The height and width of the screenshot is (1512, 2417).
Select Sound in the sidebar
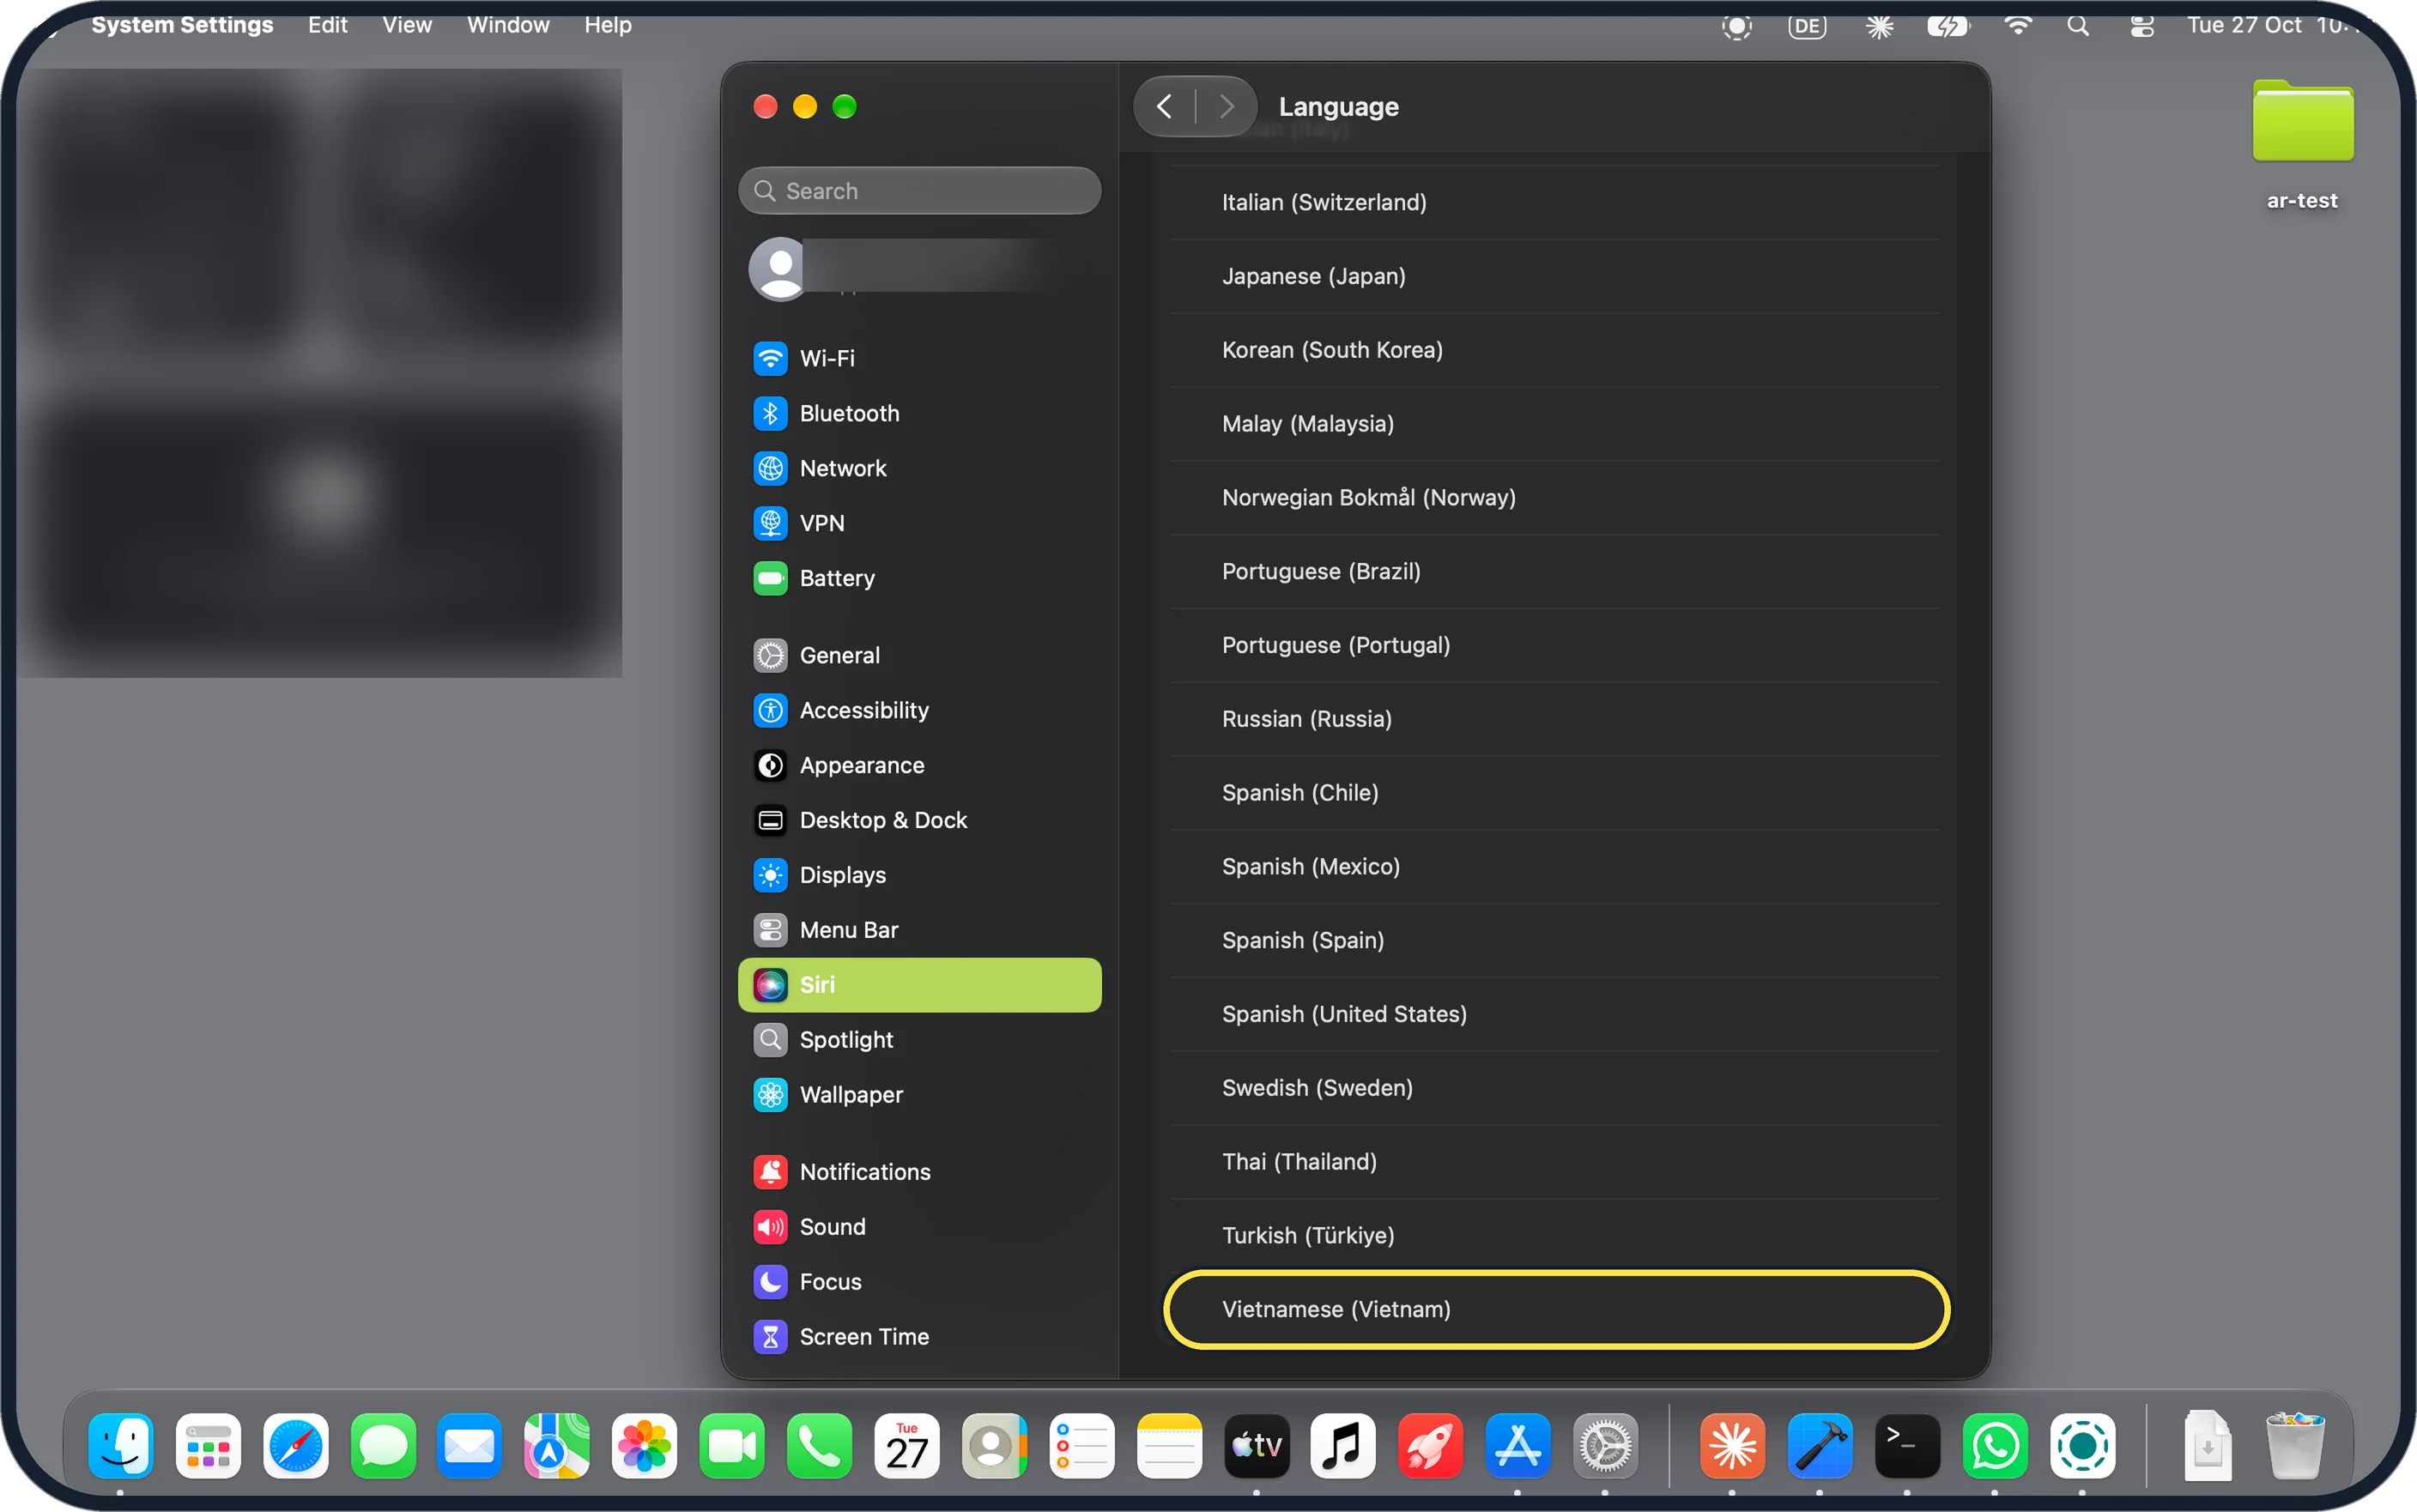click(x=919, y=1227)
